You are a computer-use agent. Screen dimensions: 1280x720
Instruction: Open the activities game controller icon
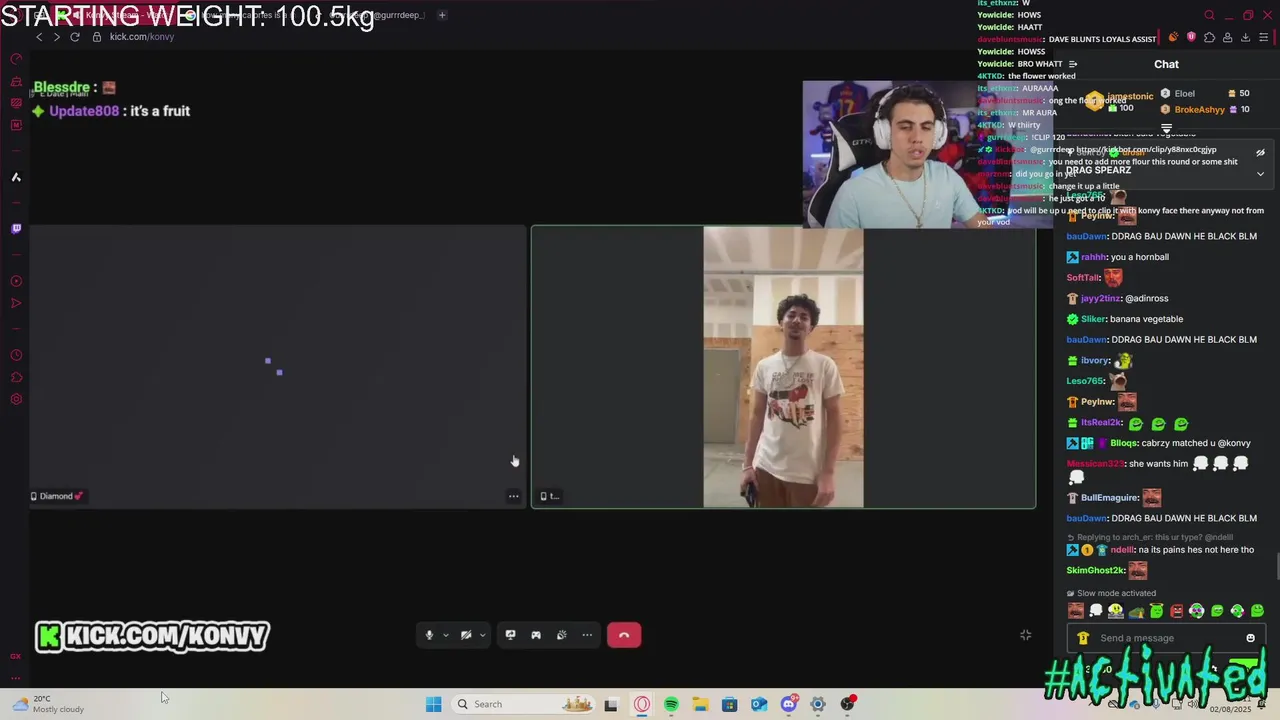(536, 635)
